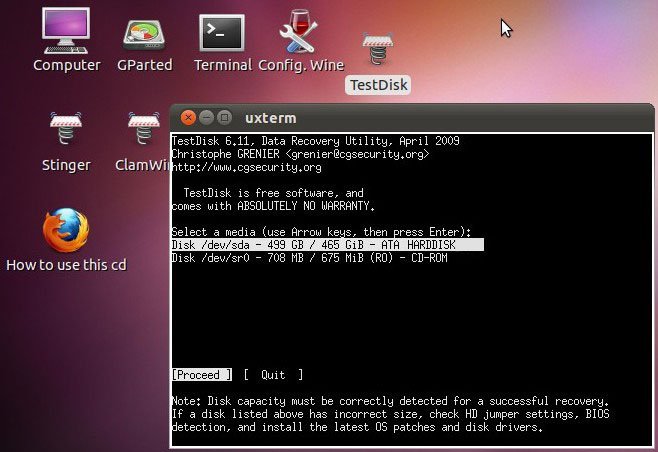Click the grenier@cgsecurity.org email text
Image resolution: width=658 pixels, height=452 pixels.
point(358,154)
